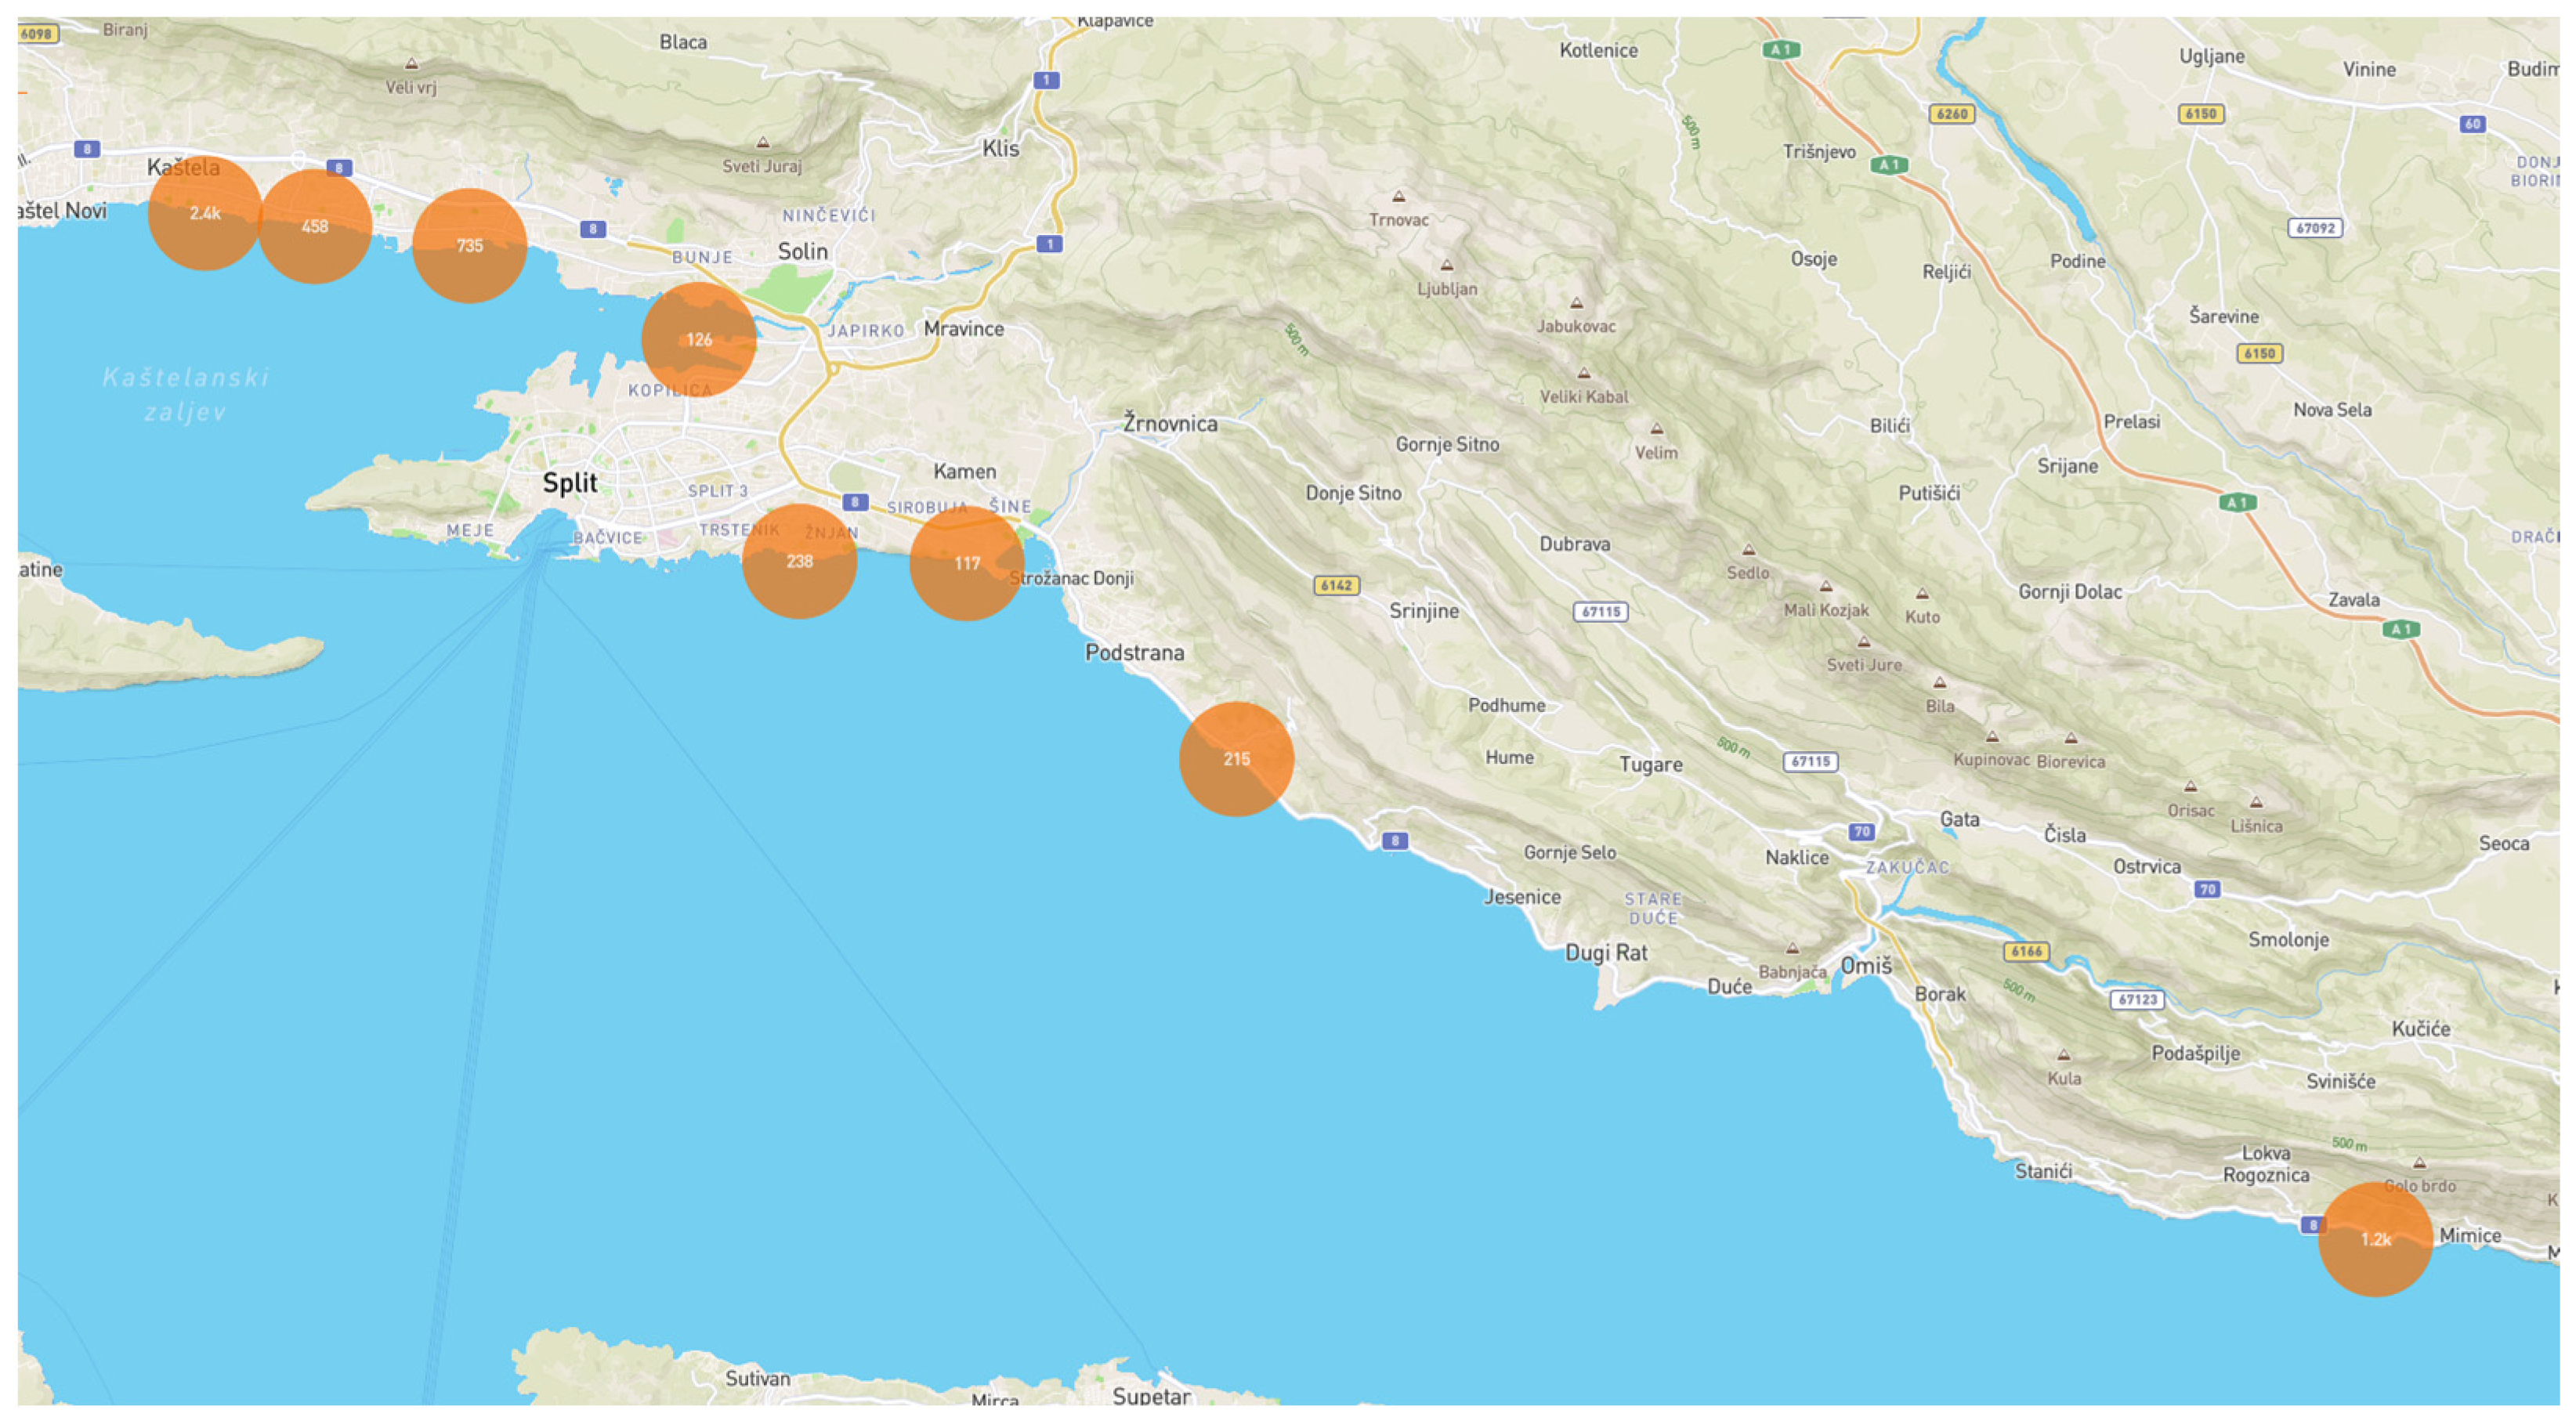2576x1428 pixels.
Task: Click the Klis place label
Action: [1000, 149]
